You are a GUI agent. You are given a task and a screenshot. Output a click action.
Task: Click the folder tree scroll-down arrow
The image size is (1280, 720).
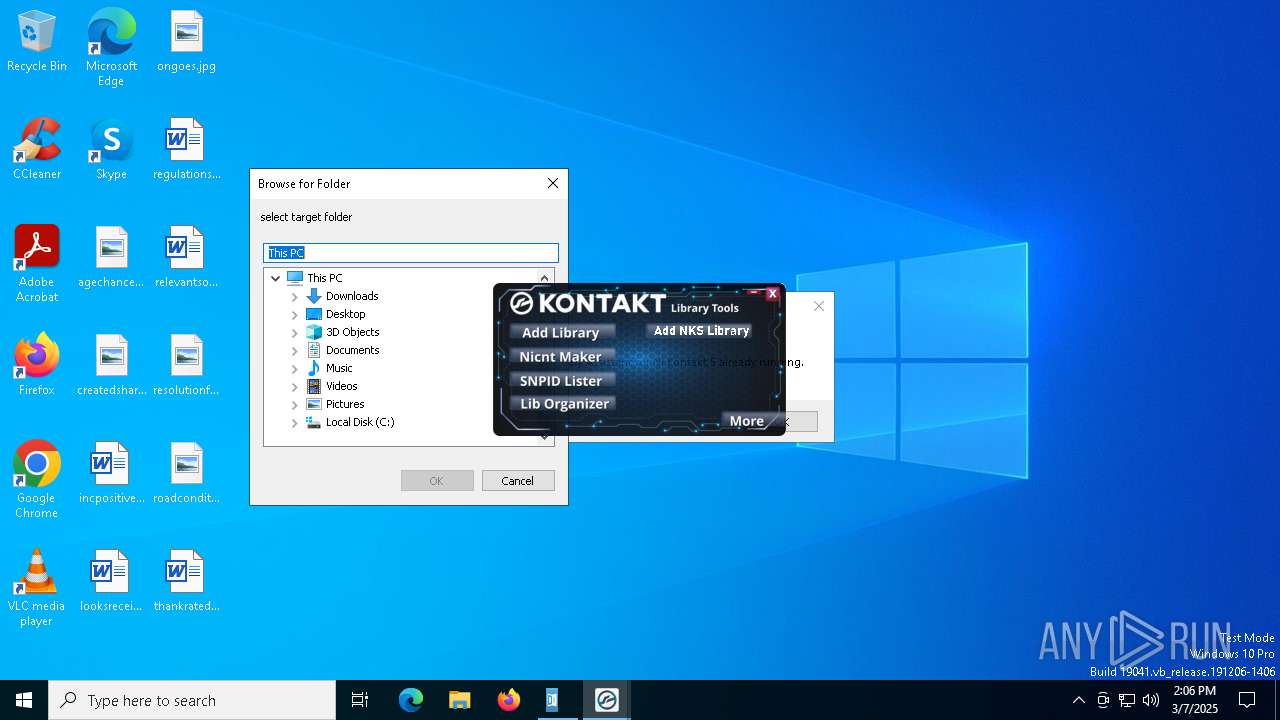point(545,437)
